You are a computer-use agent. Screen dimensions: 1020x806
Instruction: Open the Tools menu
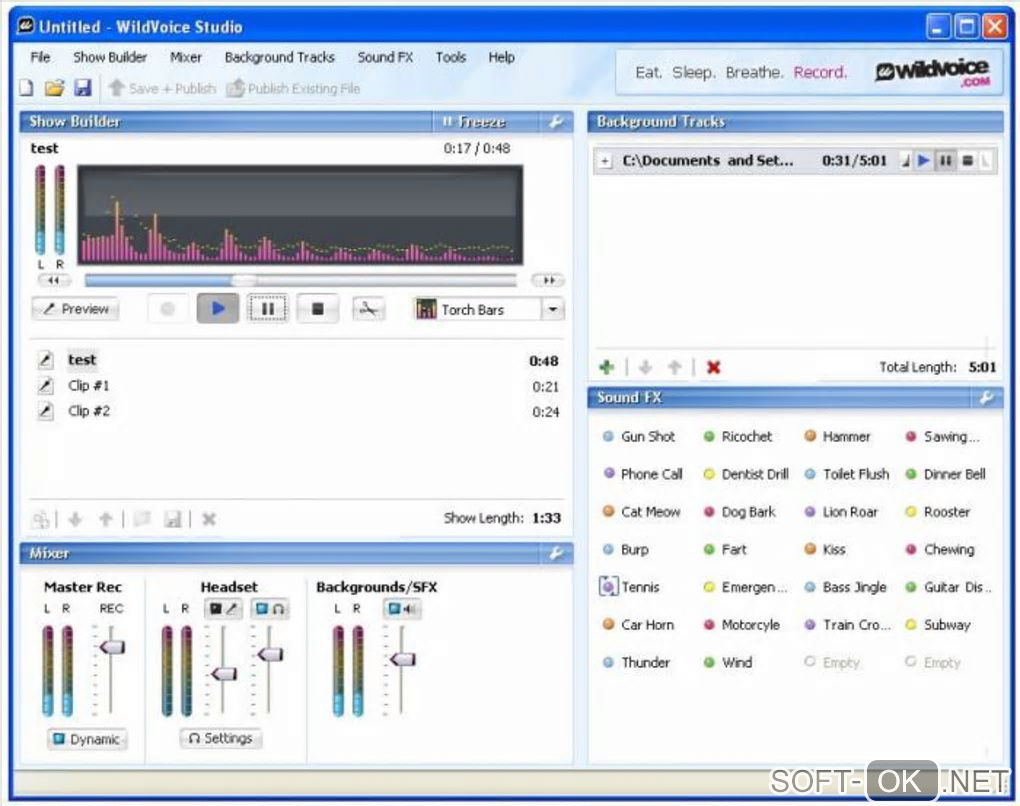(451, 57)
